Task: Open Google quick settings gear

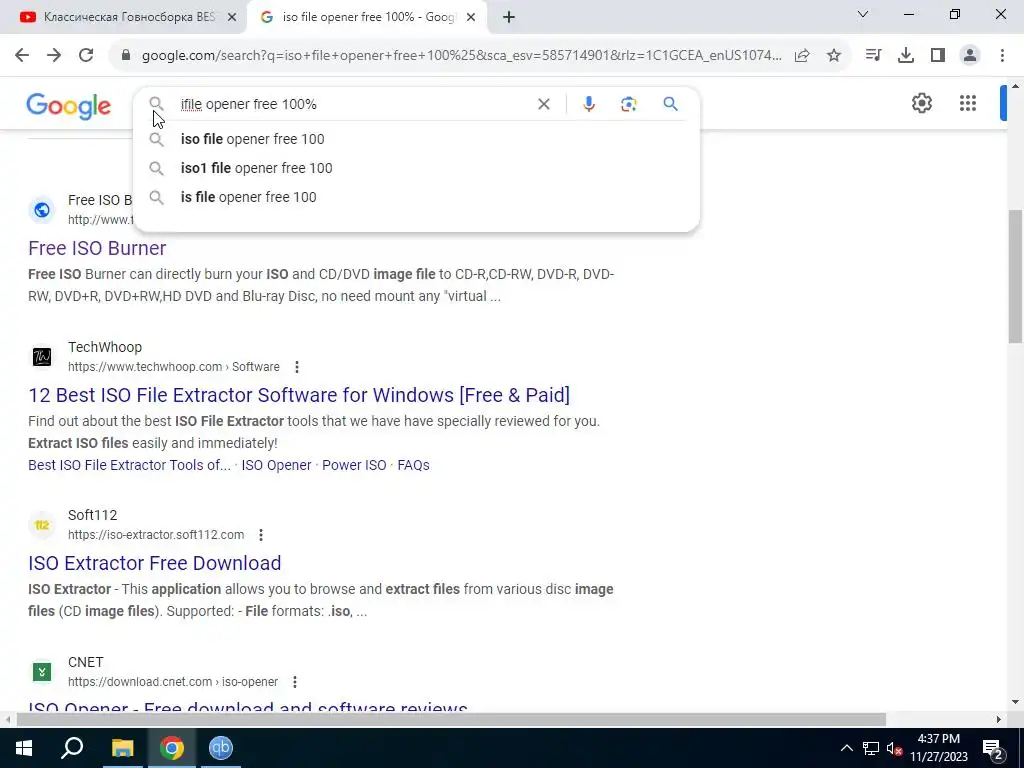Action: point(921,103)
